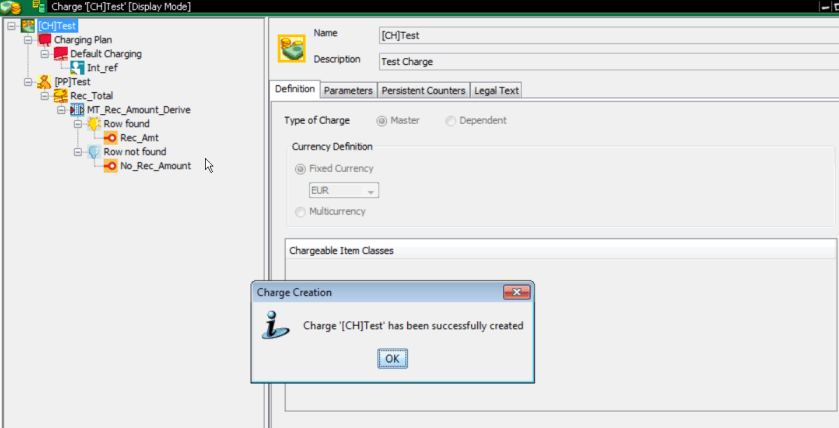The image size is (839, 428).
Task: Confirm the dialog with OK
Action: [392, 358]
